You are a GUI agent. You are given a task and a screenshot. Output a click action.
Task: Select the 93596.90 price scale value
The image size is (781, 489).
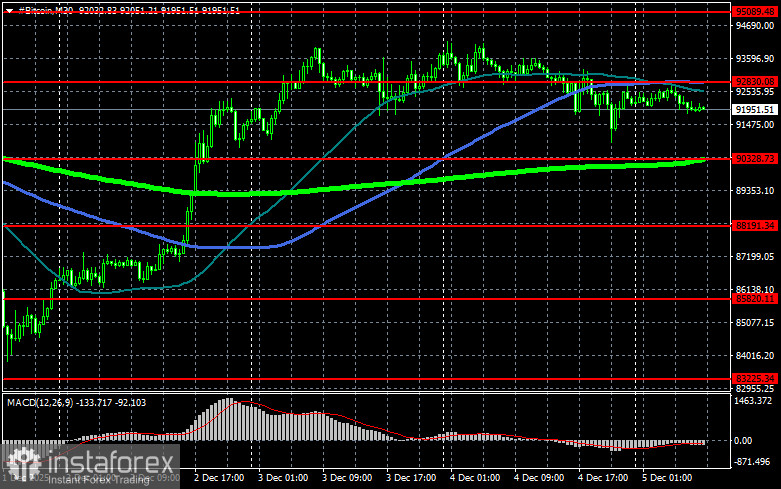click(755, 59)
